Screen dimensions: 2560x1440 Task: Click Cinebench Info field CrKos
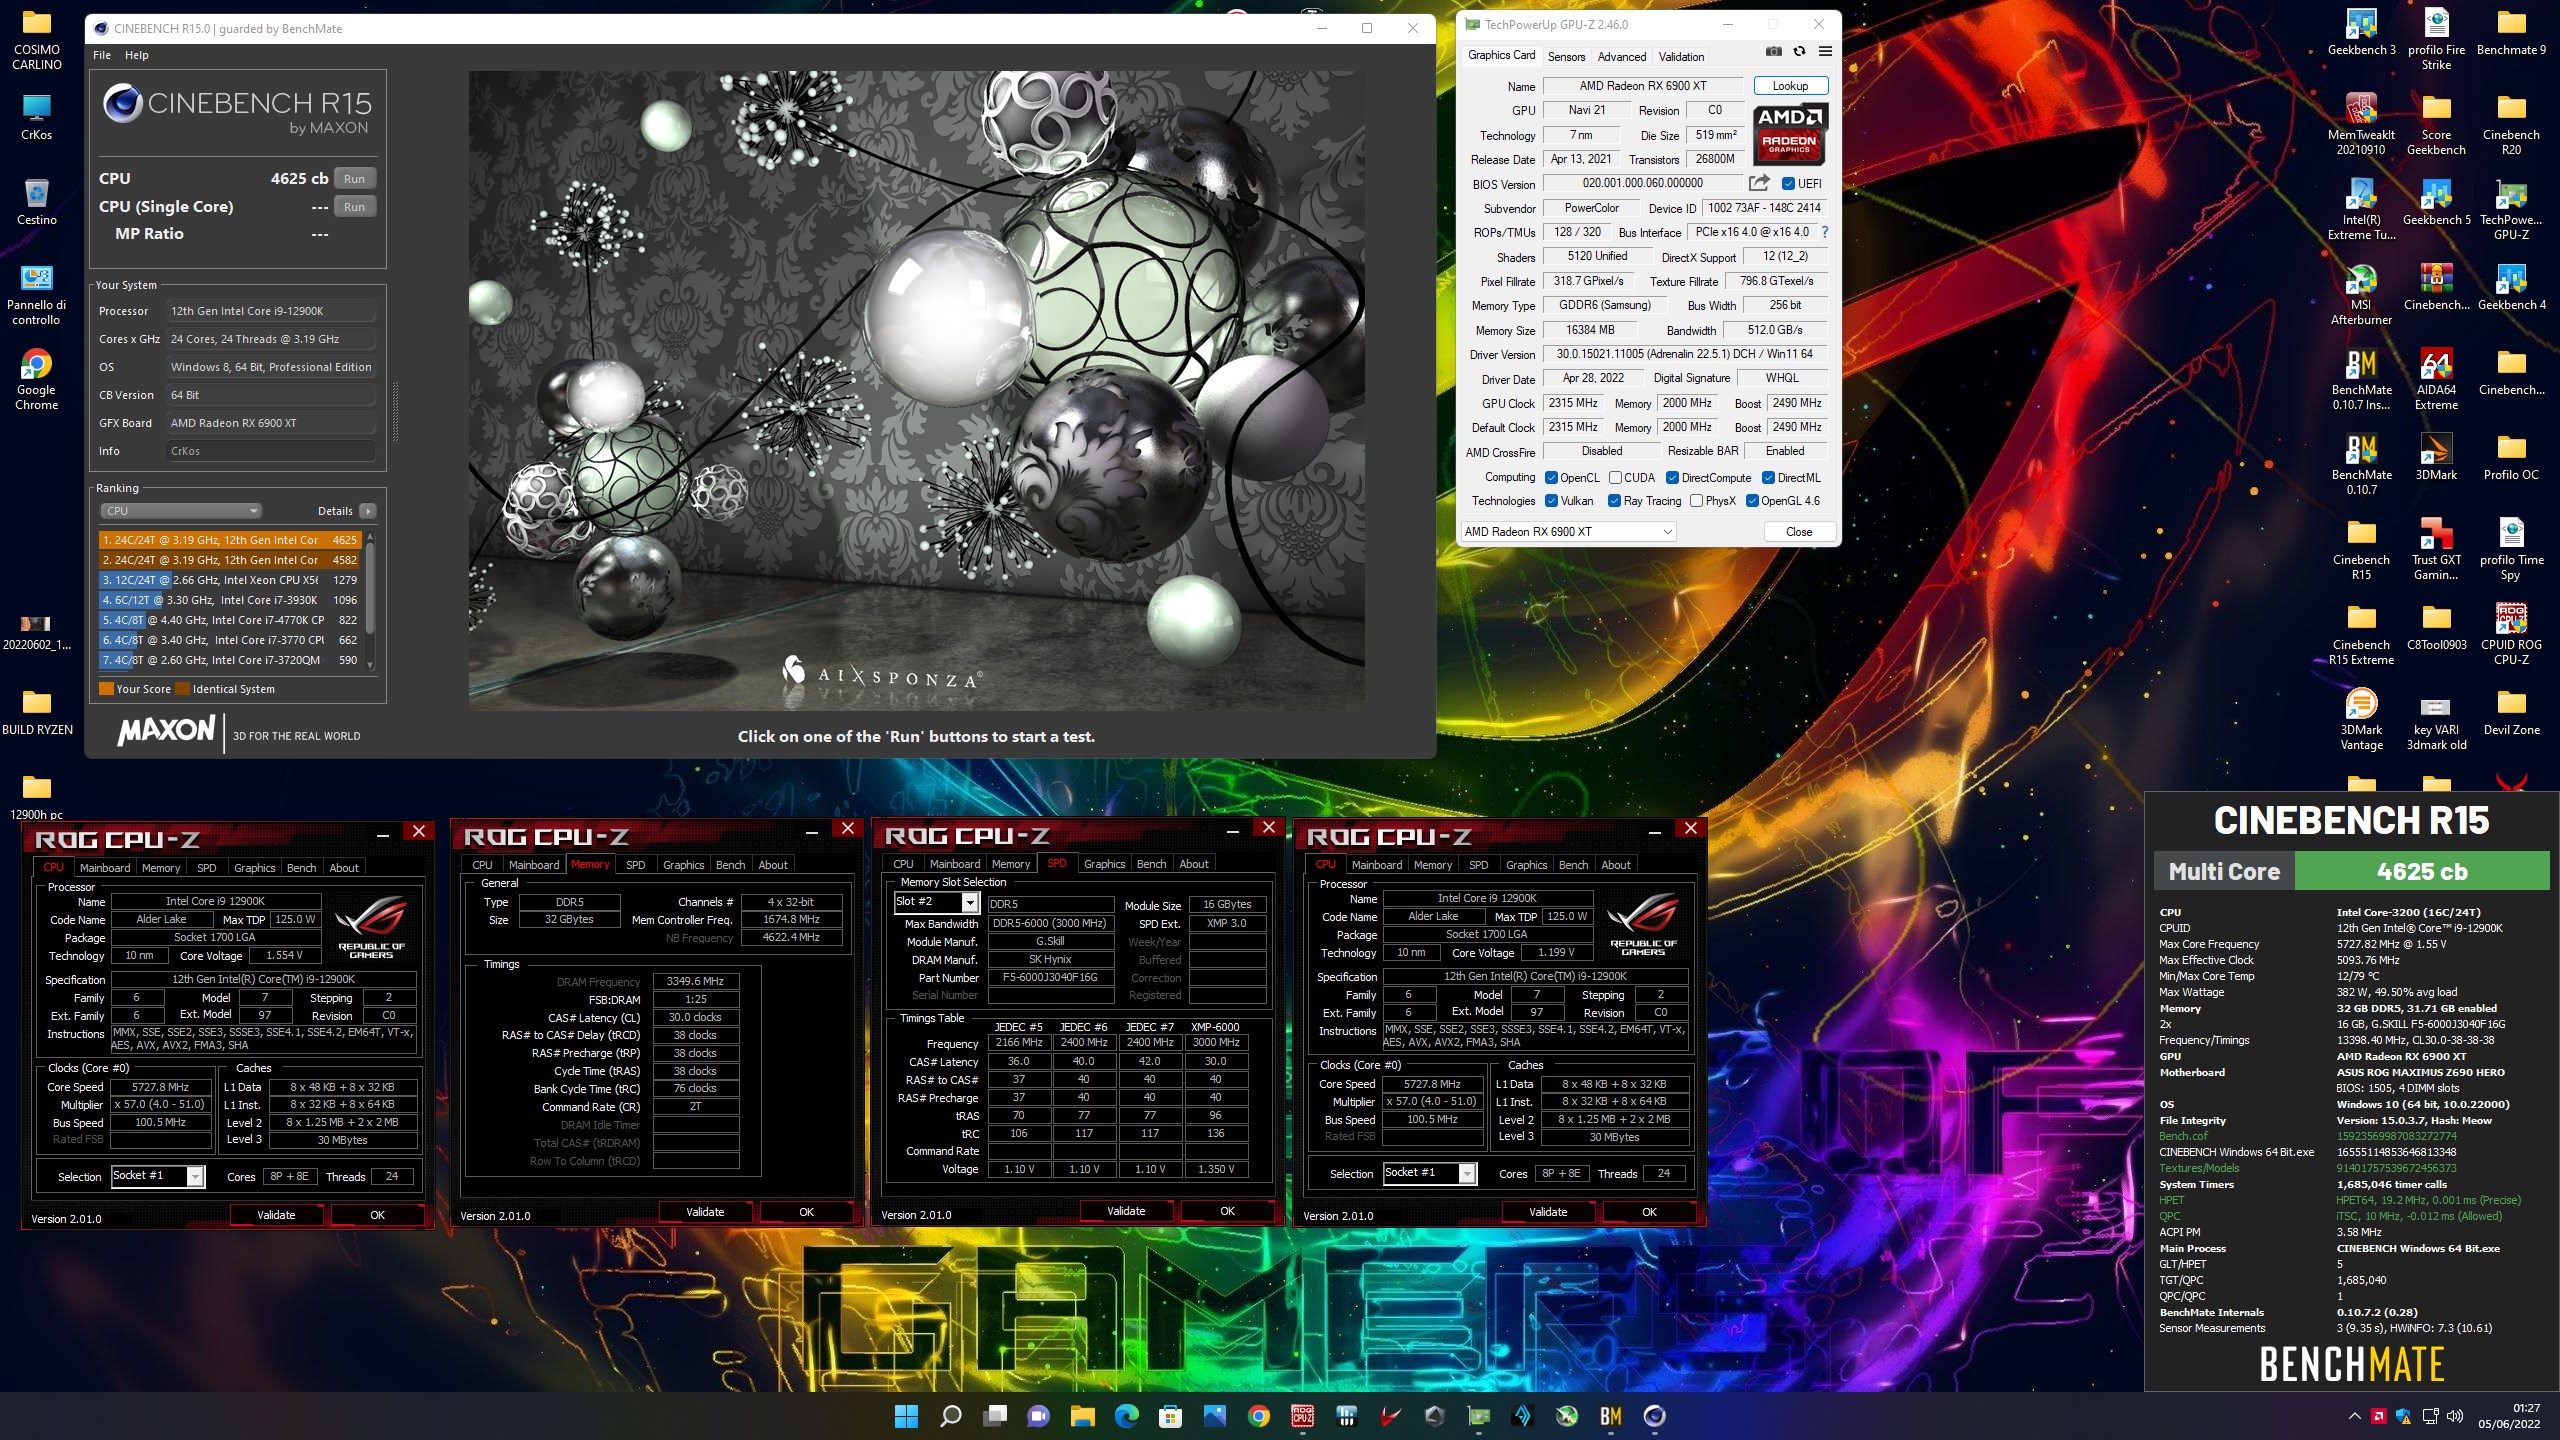tap(271, 451)
